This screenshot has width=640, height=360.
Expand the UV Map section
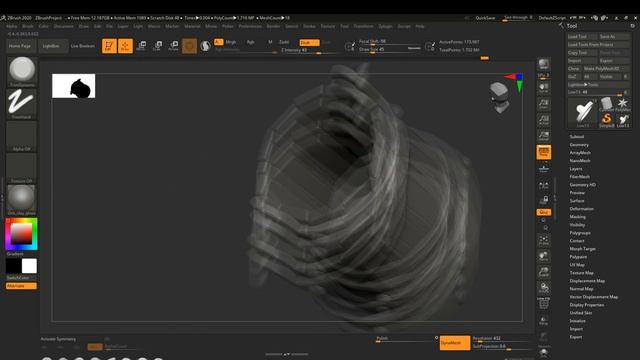click(x=577, y=265)
